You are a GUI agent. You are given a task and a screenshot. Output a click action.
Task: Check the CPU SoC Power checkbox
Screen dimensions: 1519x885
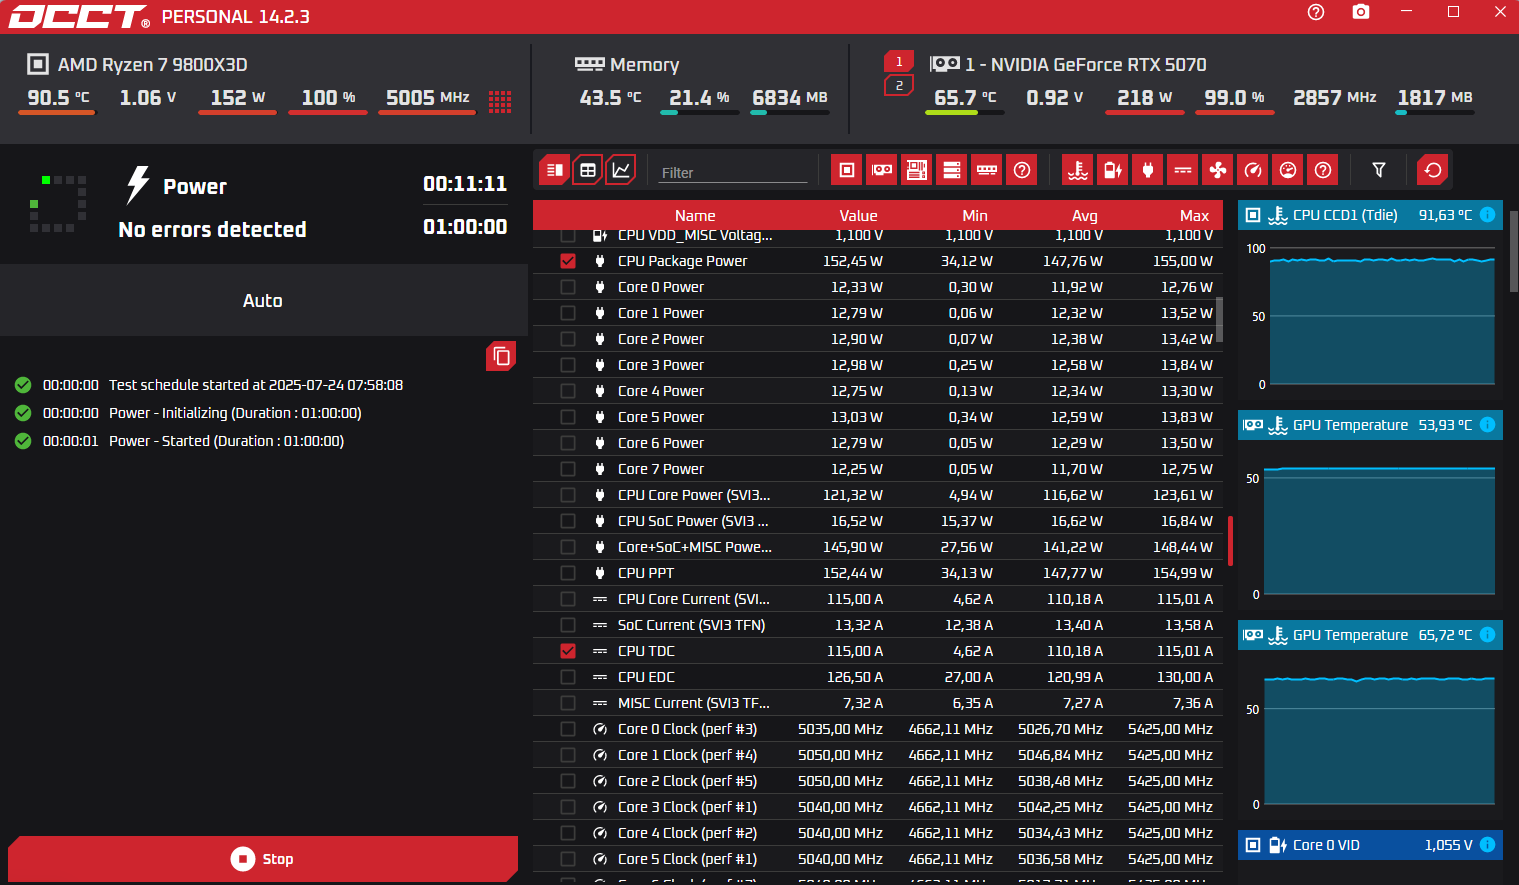click(x=568, y=521)
